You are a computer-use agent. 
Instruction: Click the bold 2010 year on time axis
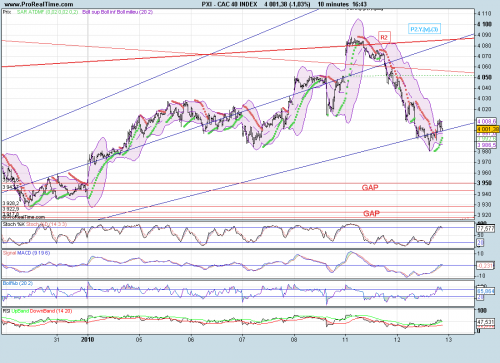(x=87, y=340)
